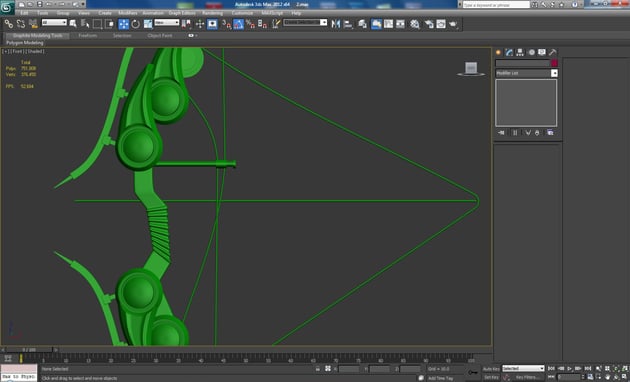Screen dimensions: 630x382
Task: Toggle Percent Snap
Action: click(250, 24)
